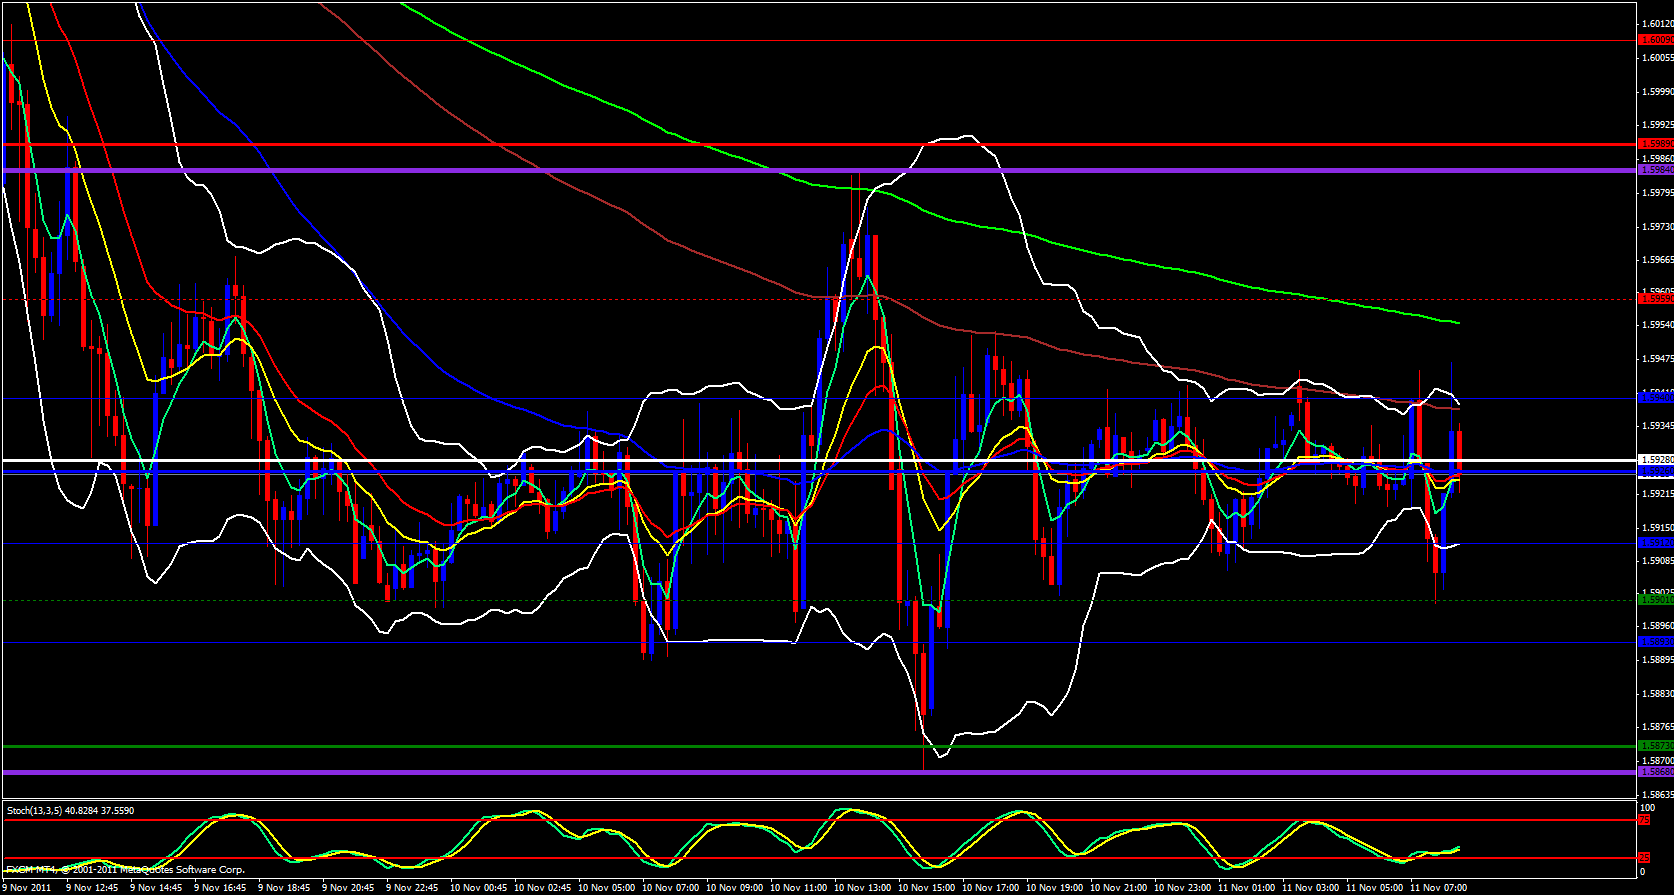Click the purple 1.59840 price label

point(1655,170)
